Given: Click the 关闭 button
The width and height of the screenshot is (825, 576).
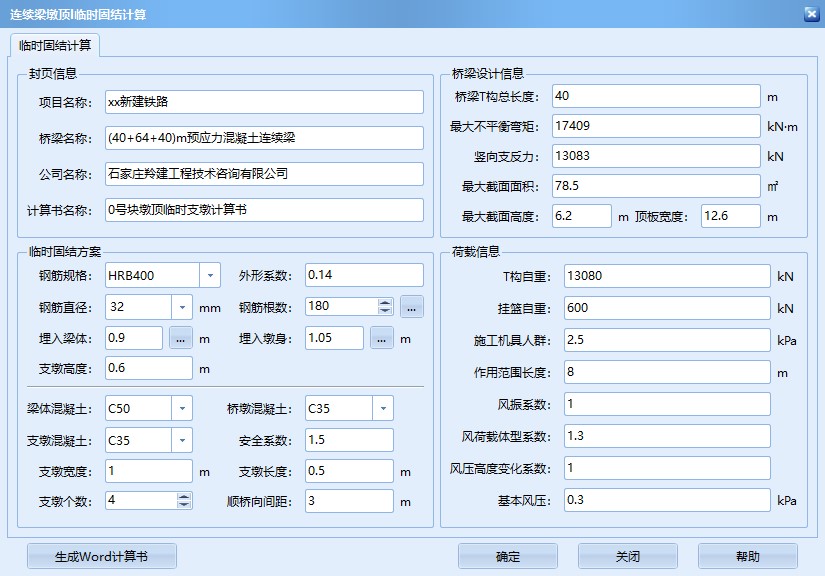Looking at the screenshot, I should (x=628, y=557).
